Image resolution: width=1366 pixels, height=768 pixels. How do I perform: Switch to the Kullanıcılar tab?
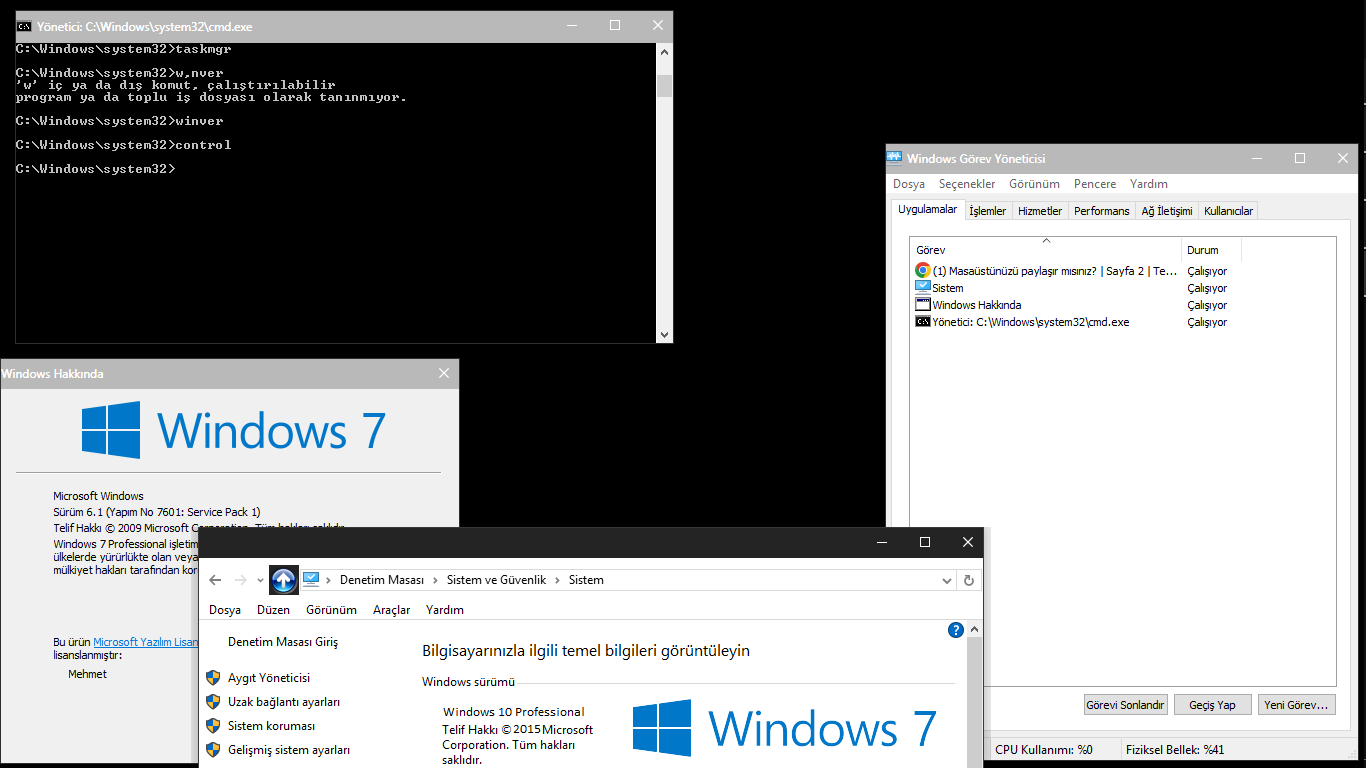pyautogui.click(x=1228, y=211)
